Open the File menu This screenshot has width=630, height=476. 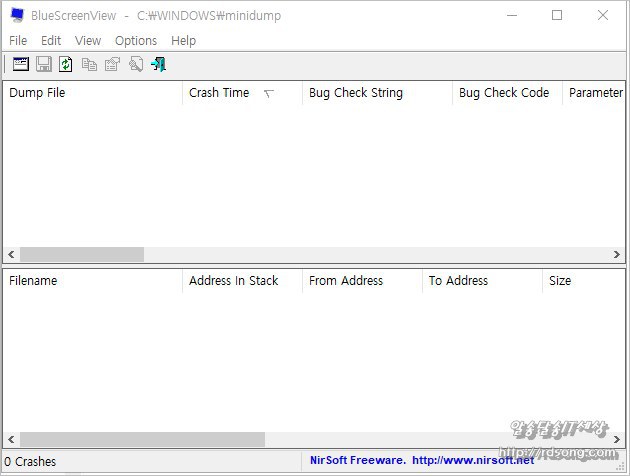click(18, 40)
